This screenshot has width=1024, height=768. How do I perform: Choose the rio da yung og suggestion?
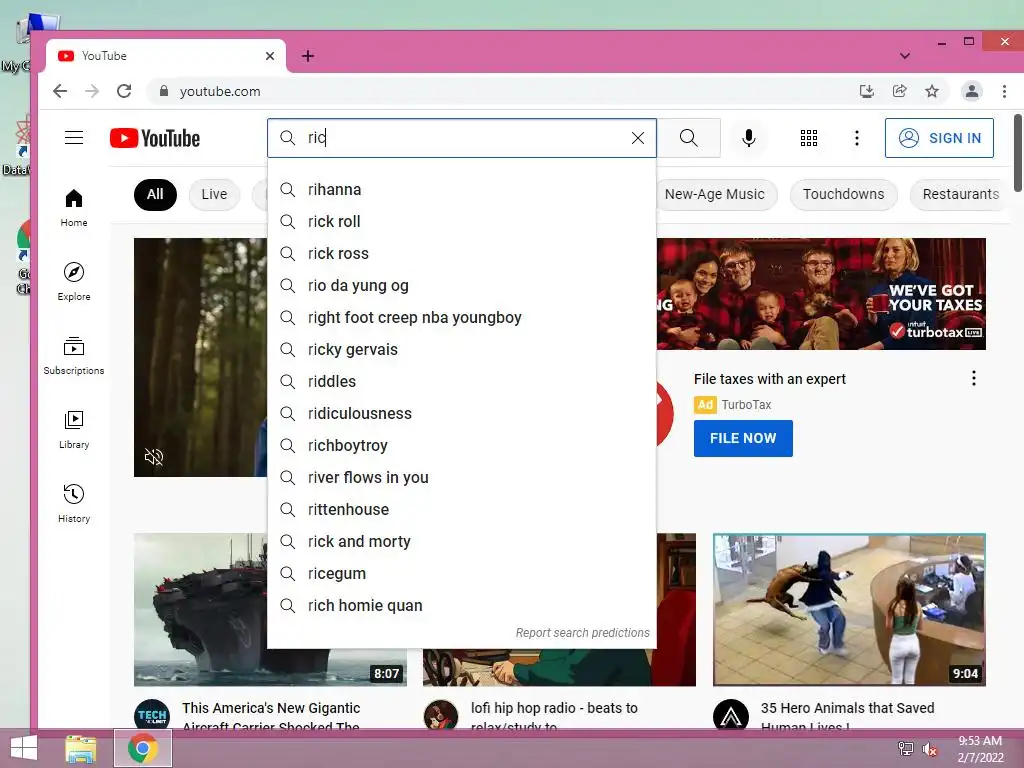[461, 285]
